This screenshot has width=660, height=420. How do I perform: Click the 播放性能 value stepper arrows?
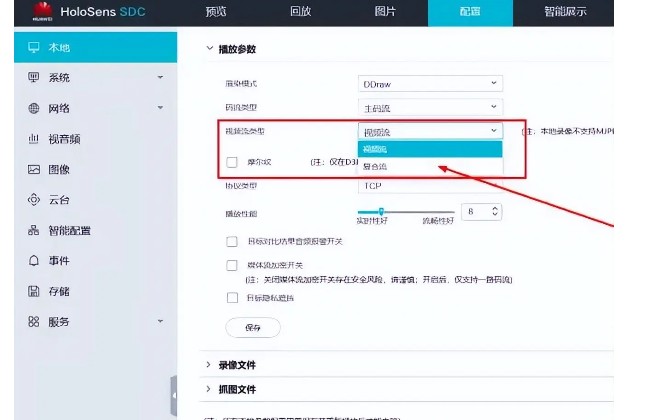click(496, 212)
